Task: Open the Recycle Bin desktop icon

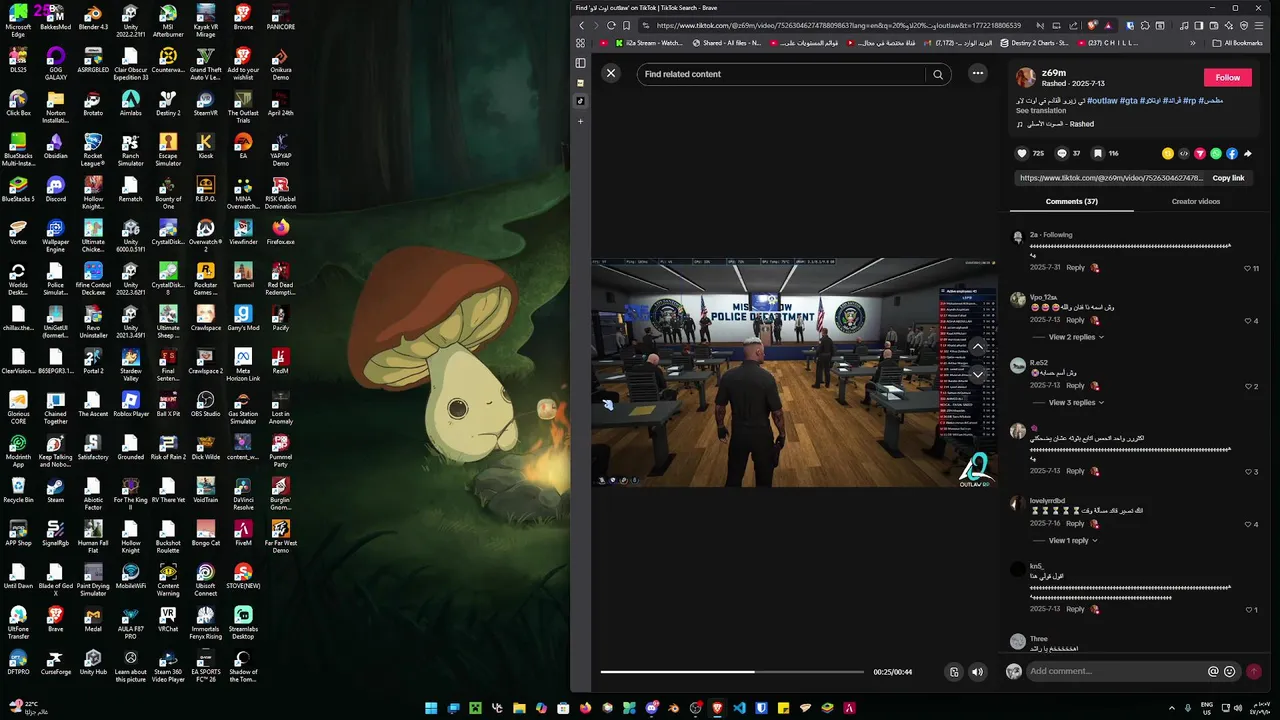Action: click(18, 490)
